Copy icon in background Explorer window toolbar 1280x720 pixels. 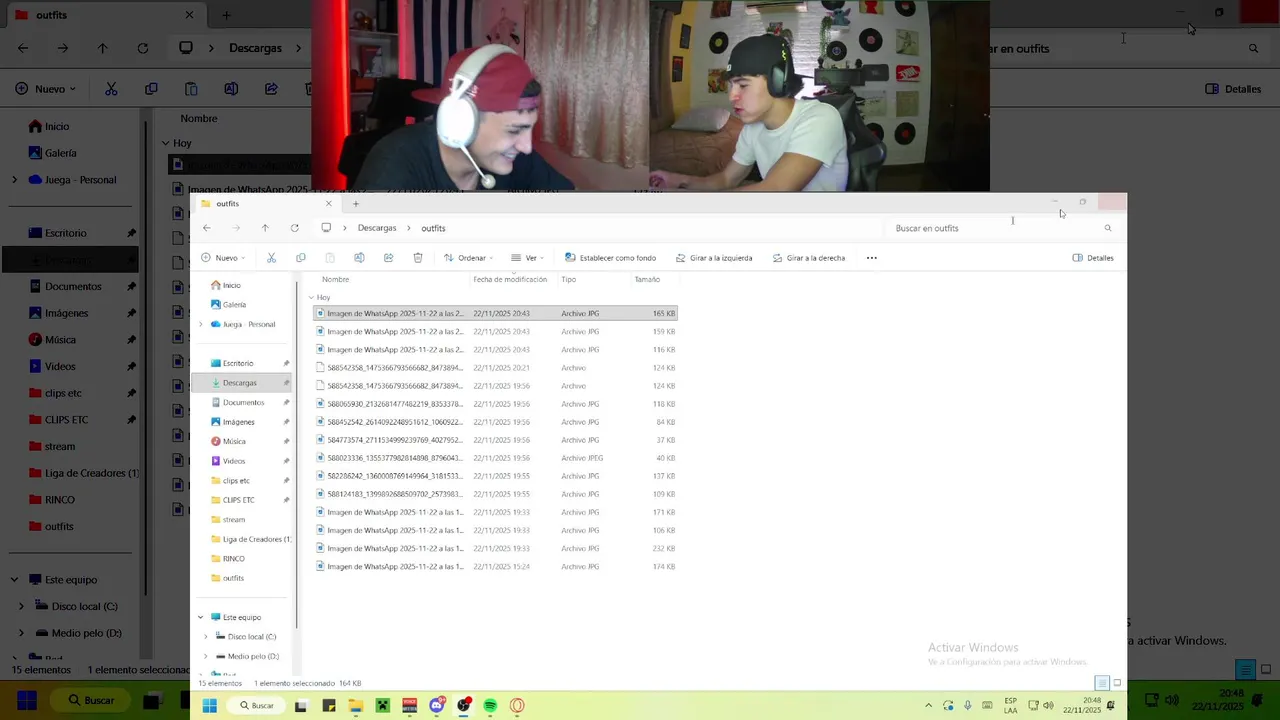click(151, 89)
